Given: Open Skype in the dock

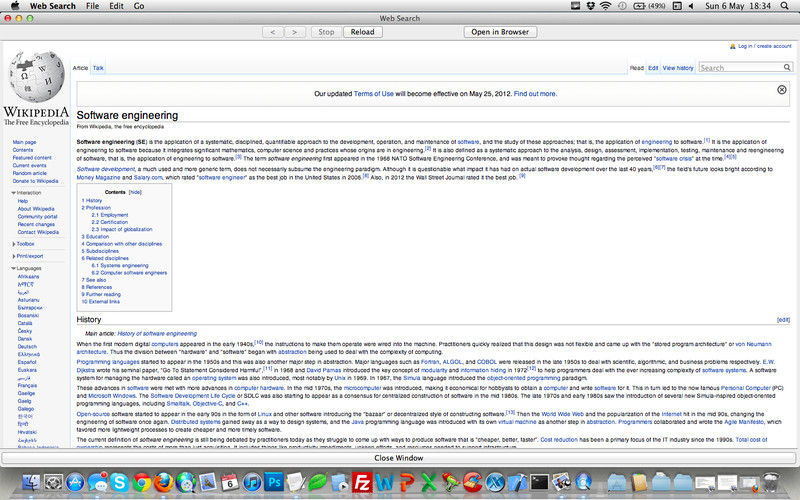Looking at the screenshot, I should coord(119,482).
